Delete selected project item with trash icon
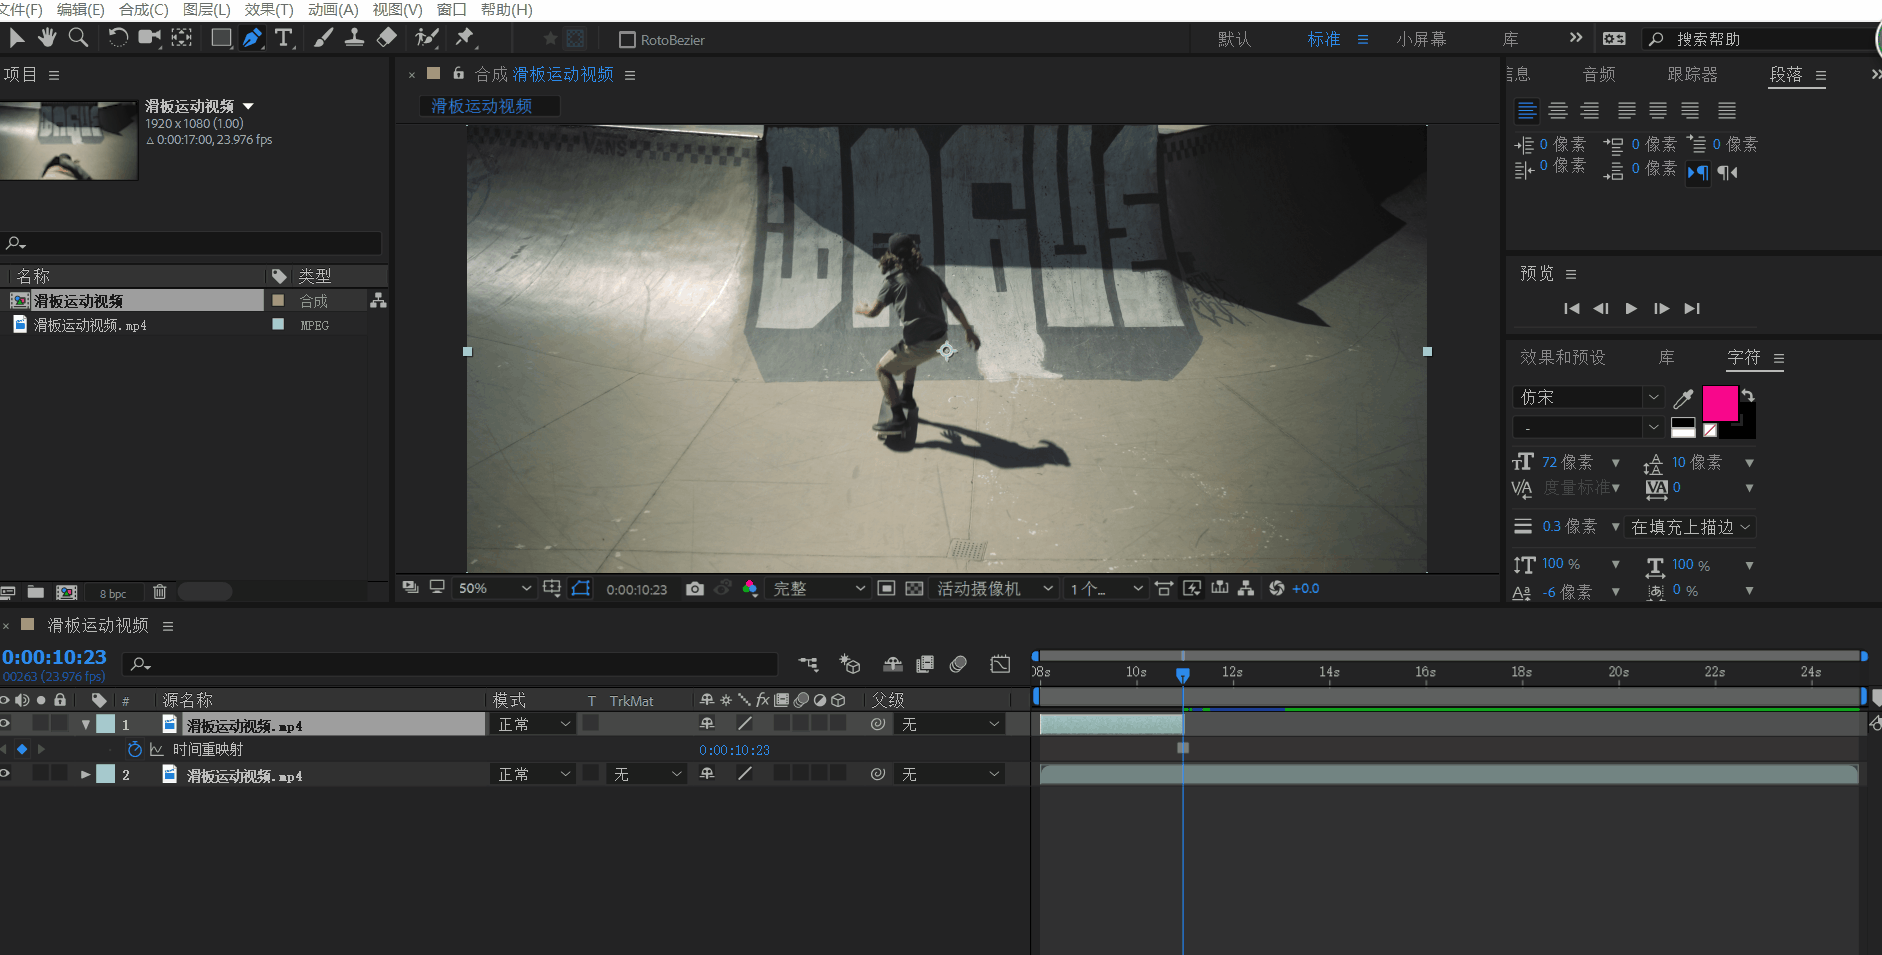1882x955 pixels. click(159, 592)
